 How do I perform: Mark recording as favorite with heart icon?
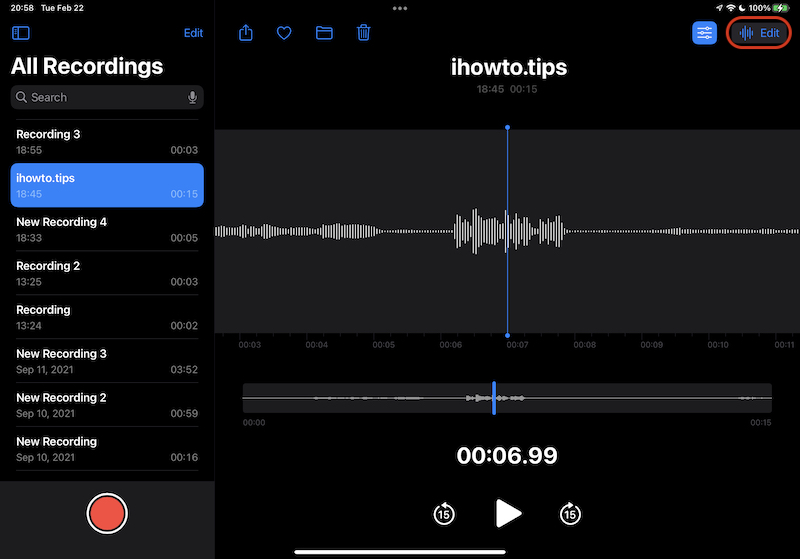click(x=284, y=33)
